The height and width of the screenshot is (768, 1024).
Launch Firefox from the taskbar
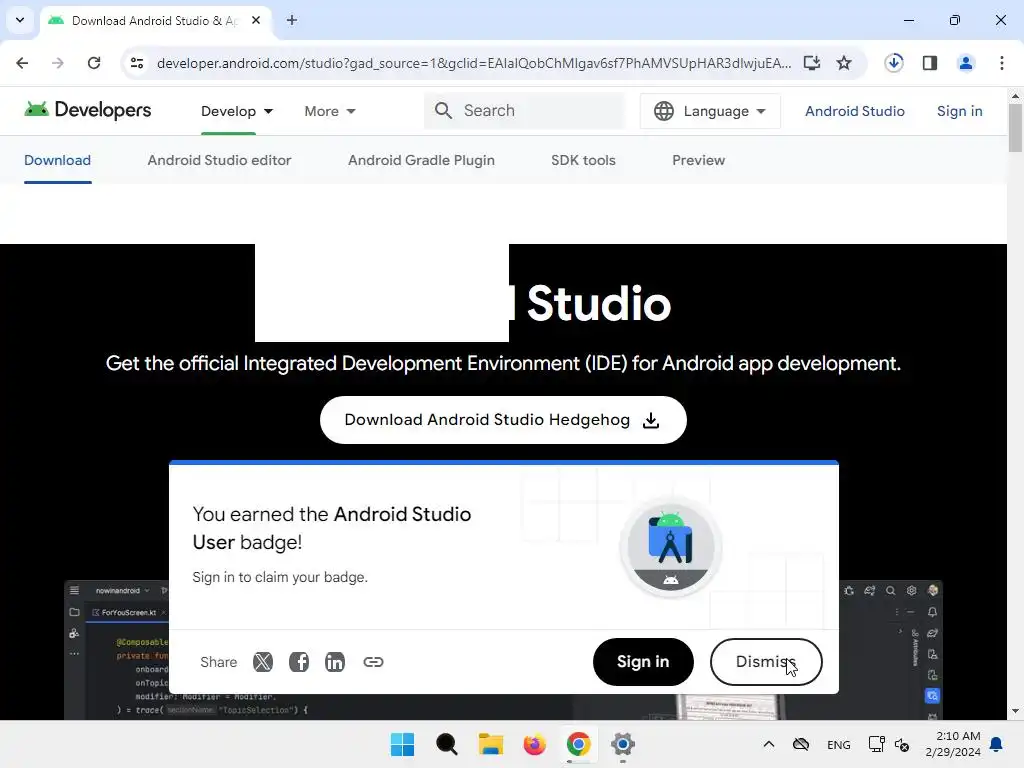[x=534, y=744]
